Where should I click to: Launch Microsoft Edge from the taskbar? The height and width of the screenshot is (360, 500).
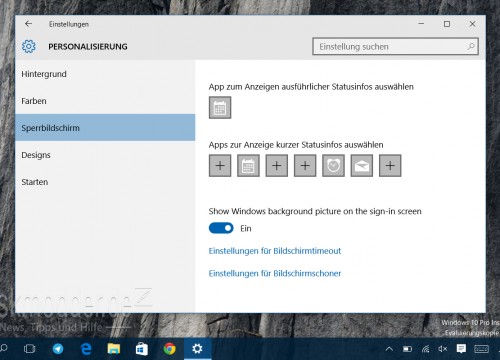[86, 349]
